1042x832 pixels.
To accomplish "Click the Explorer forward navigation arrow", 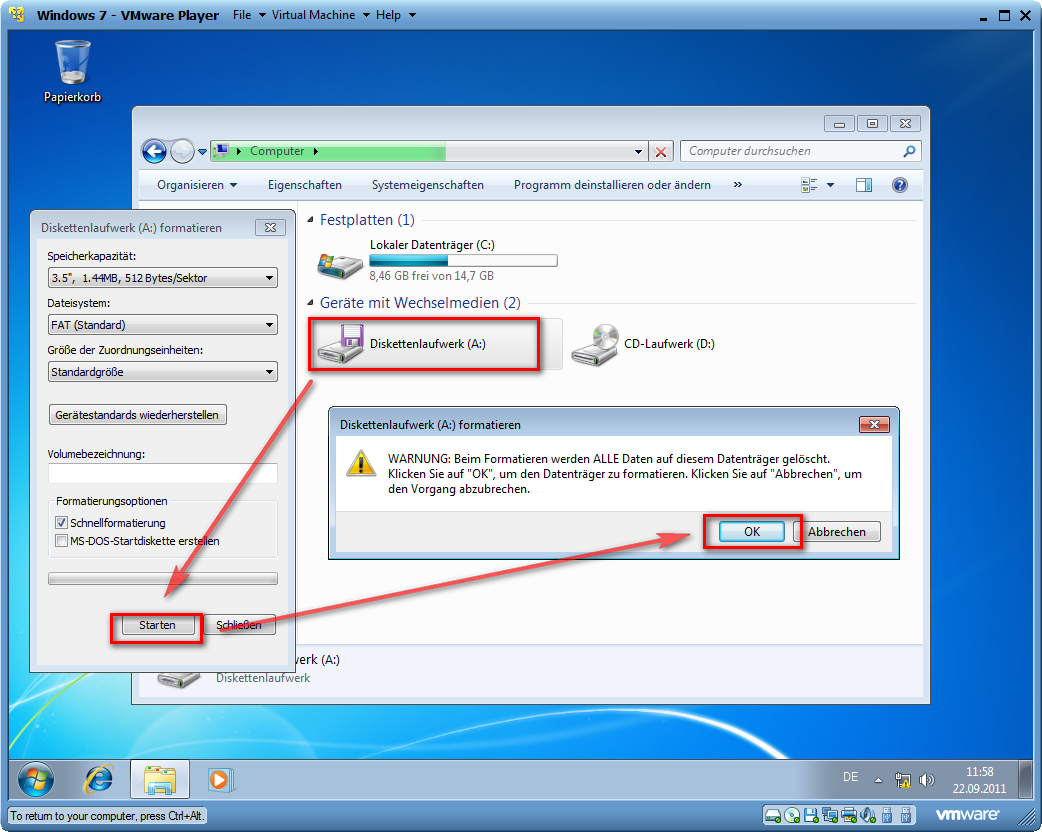I will pyautogui.click(x=182, y=152).
